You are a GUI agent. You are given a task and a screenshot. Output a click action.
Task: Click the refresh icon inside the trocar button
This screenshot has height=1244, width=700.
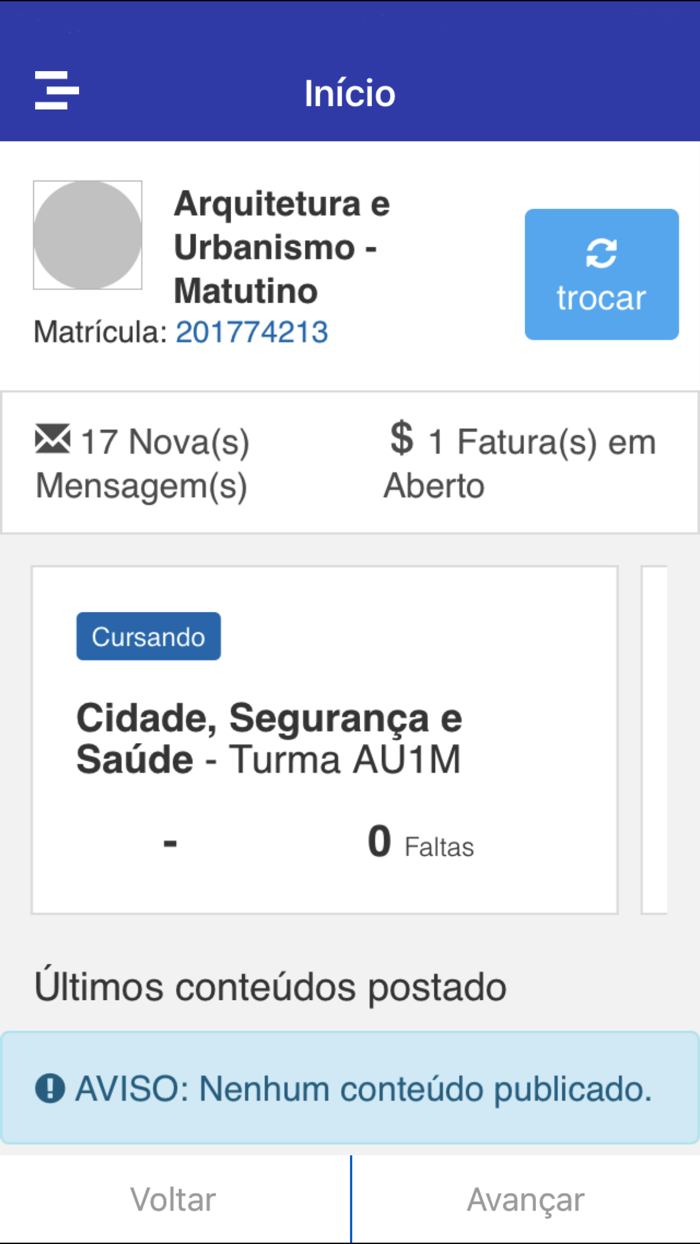tap(601, 252)
